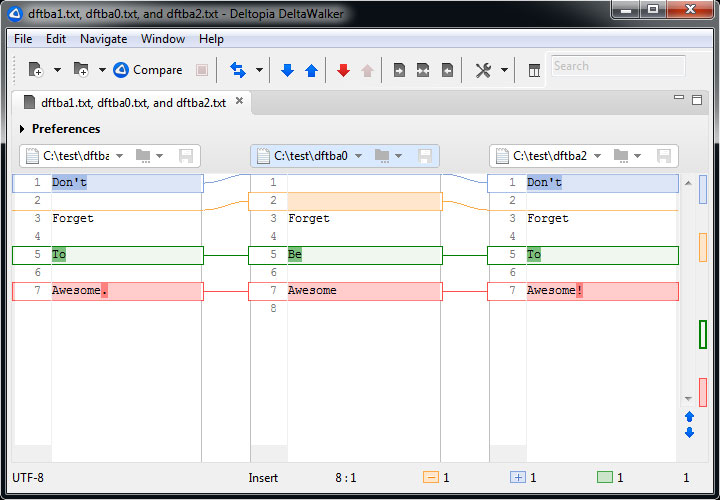Open the C:\test\dftba0 path dropdown
The image size is (720, 500).
pos(358,156)
